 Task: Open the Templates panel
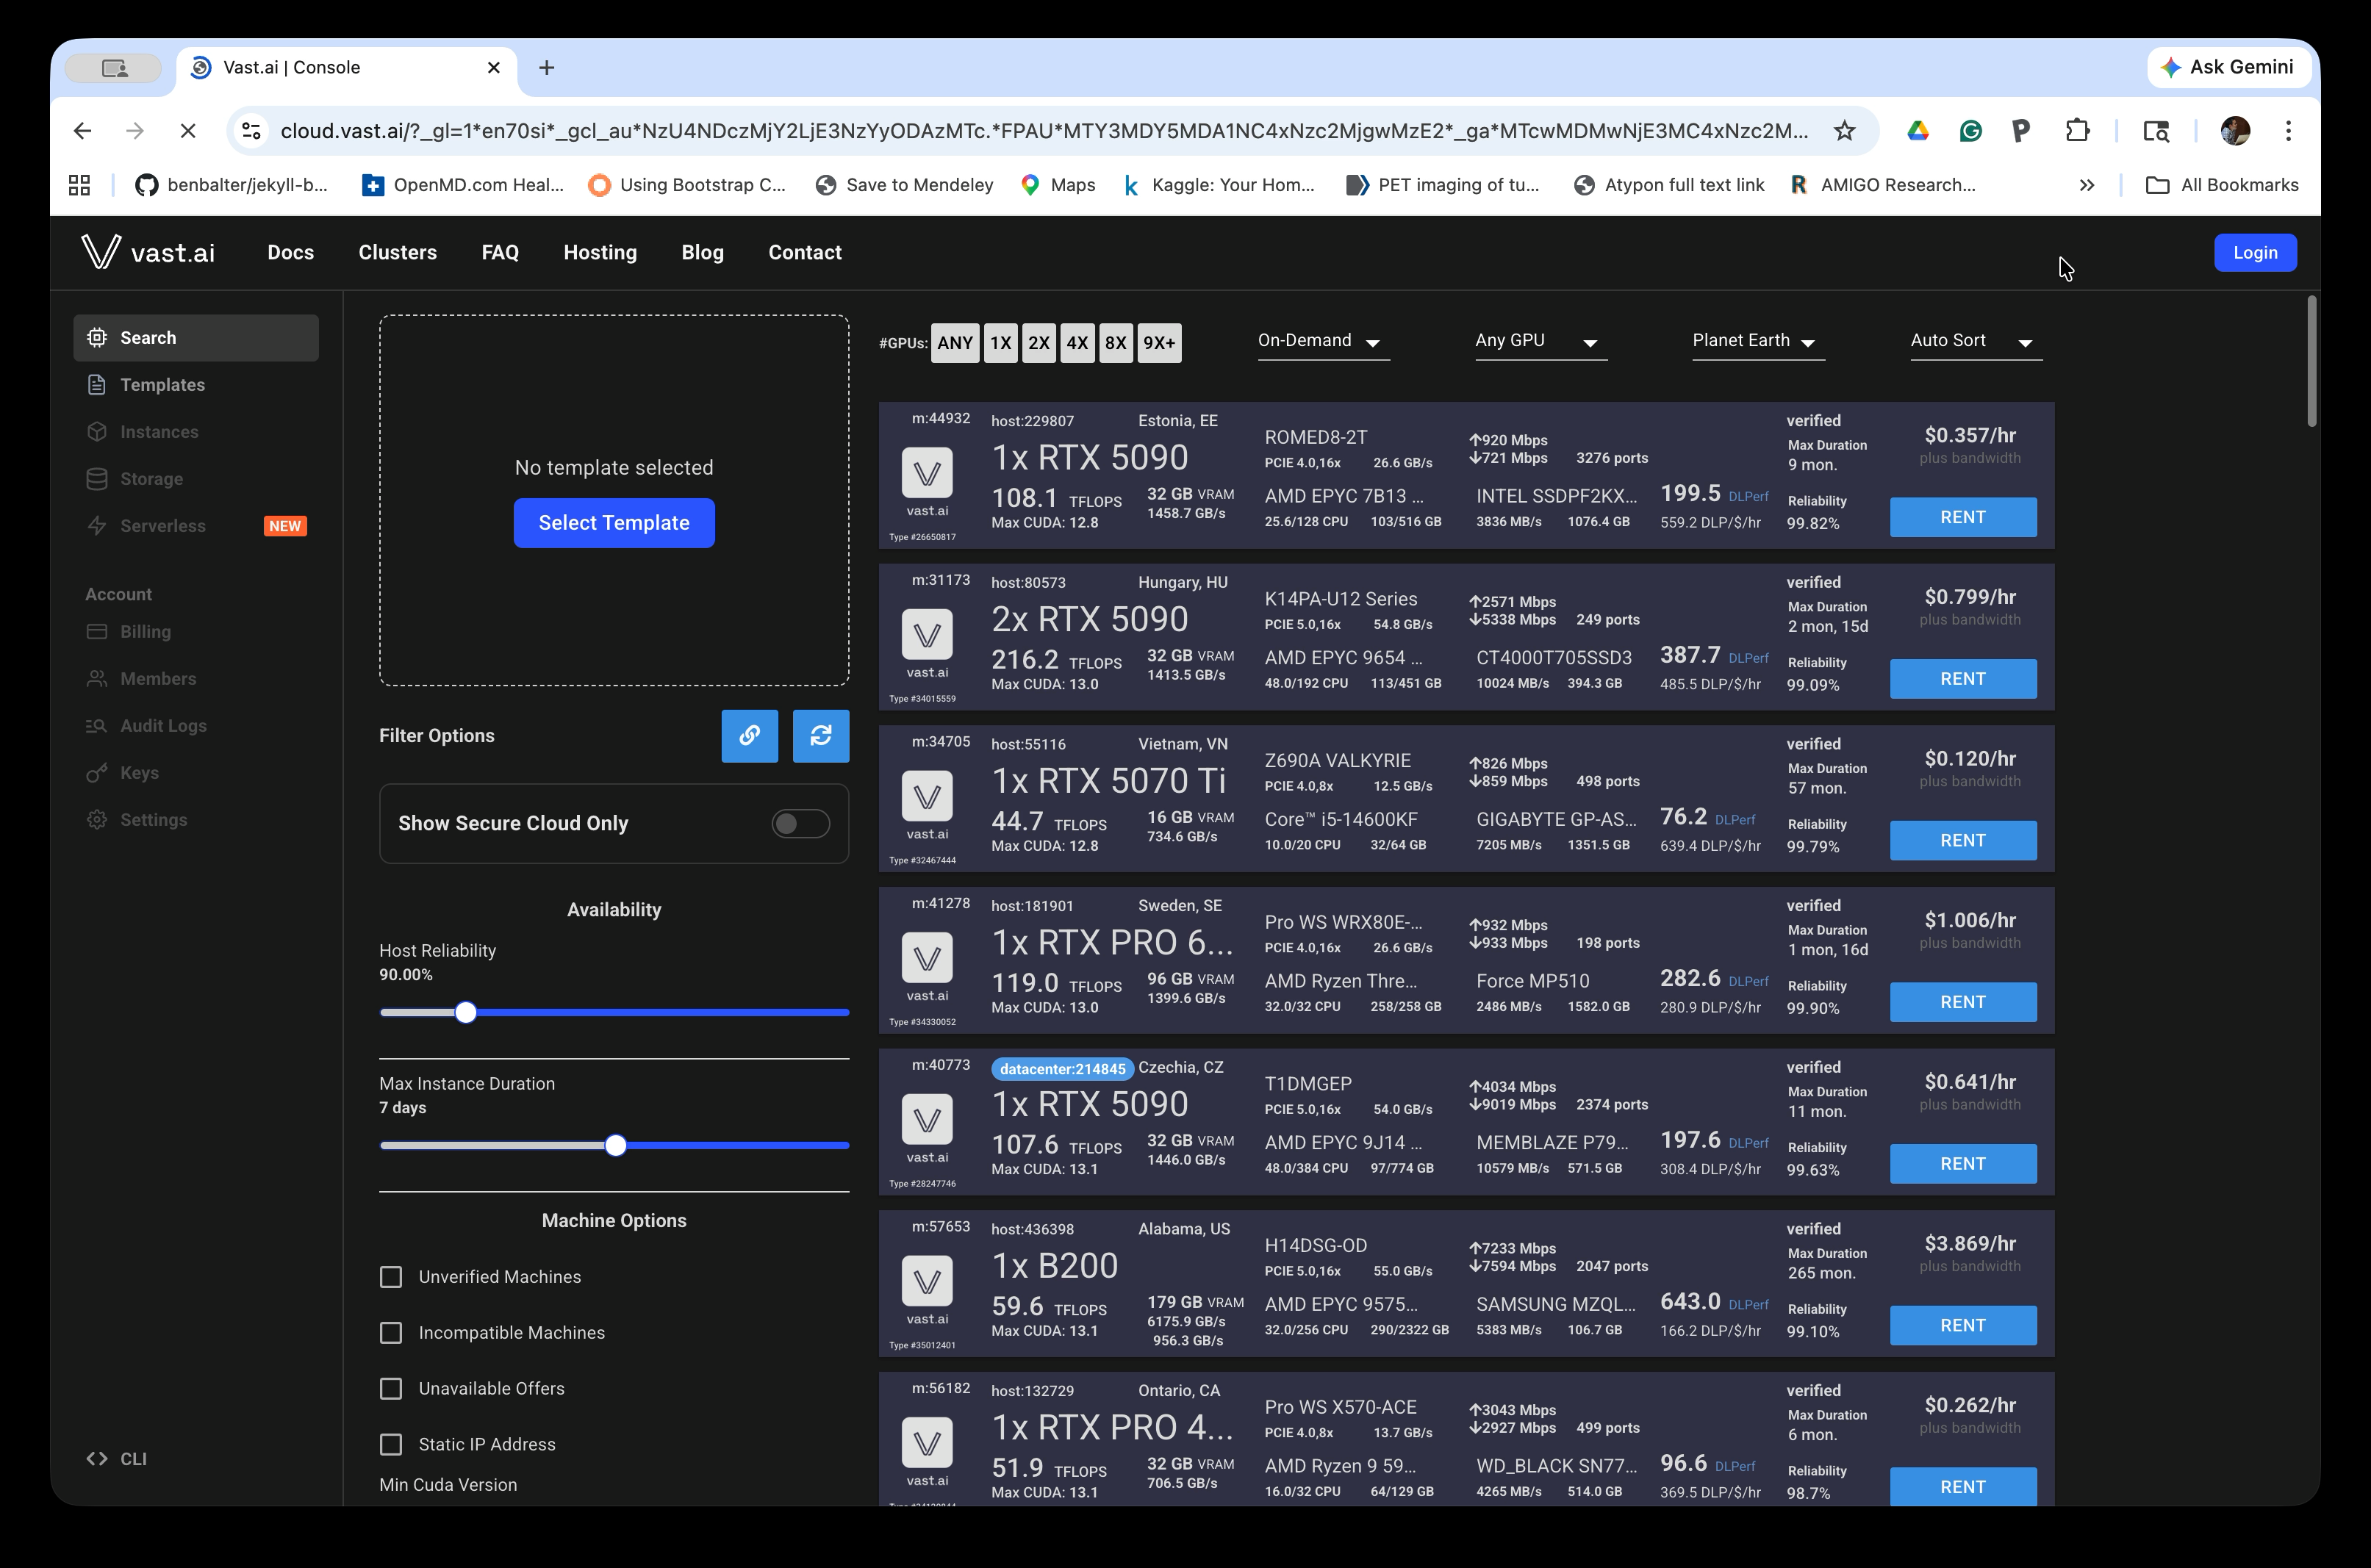(x=163, y=384)
